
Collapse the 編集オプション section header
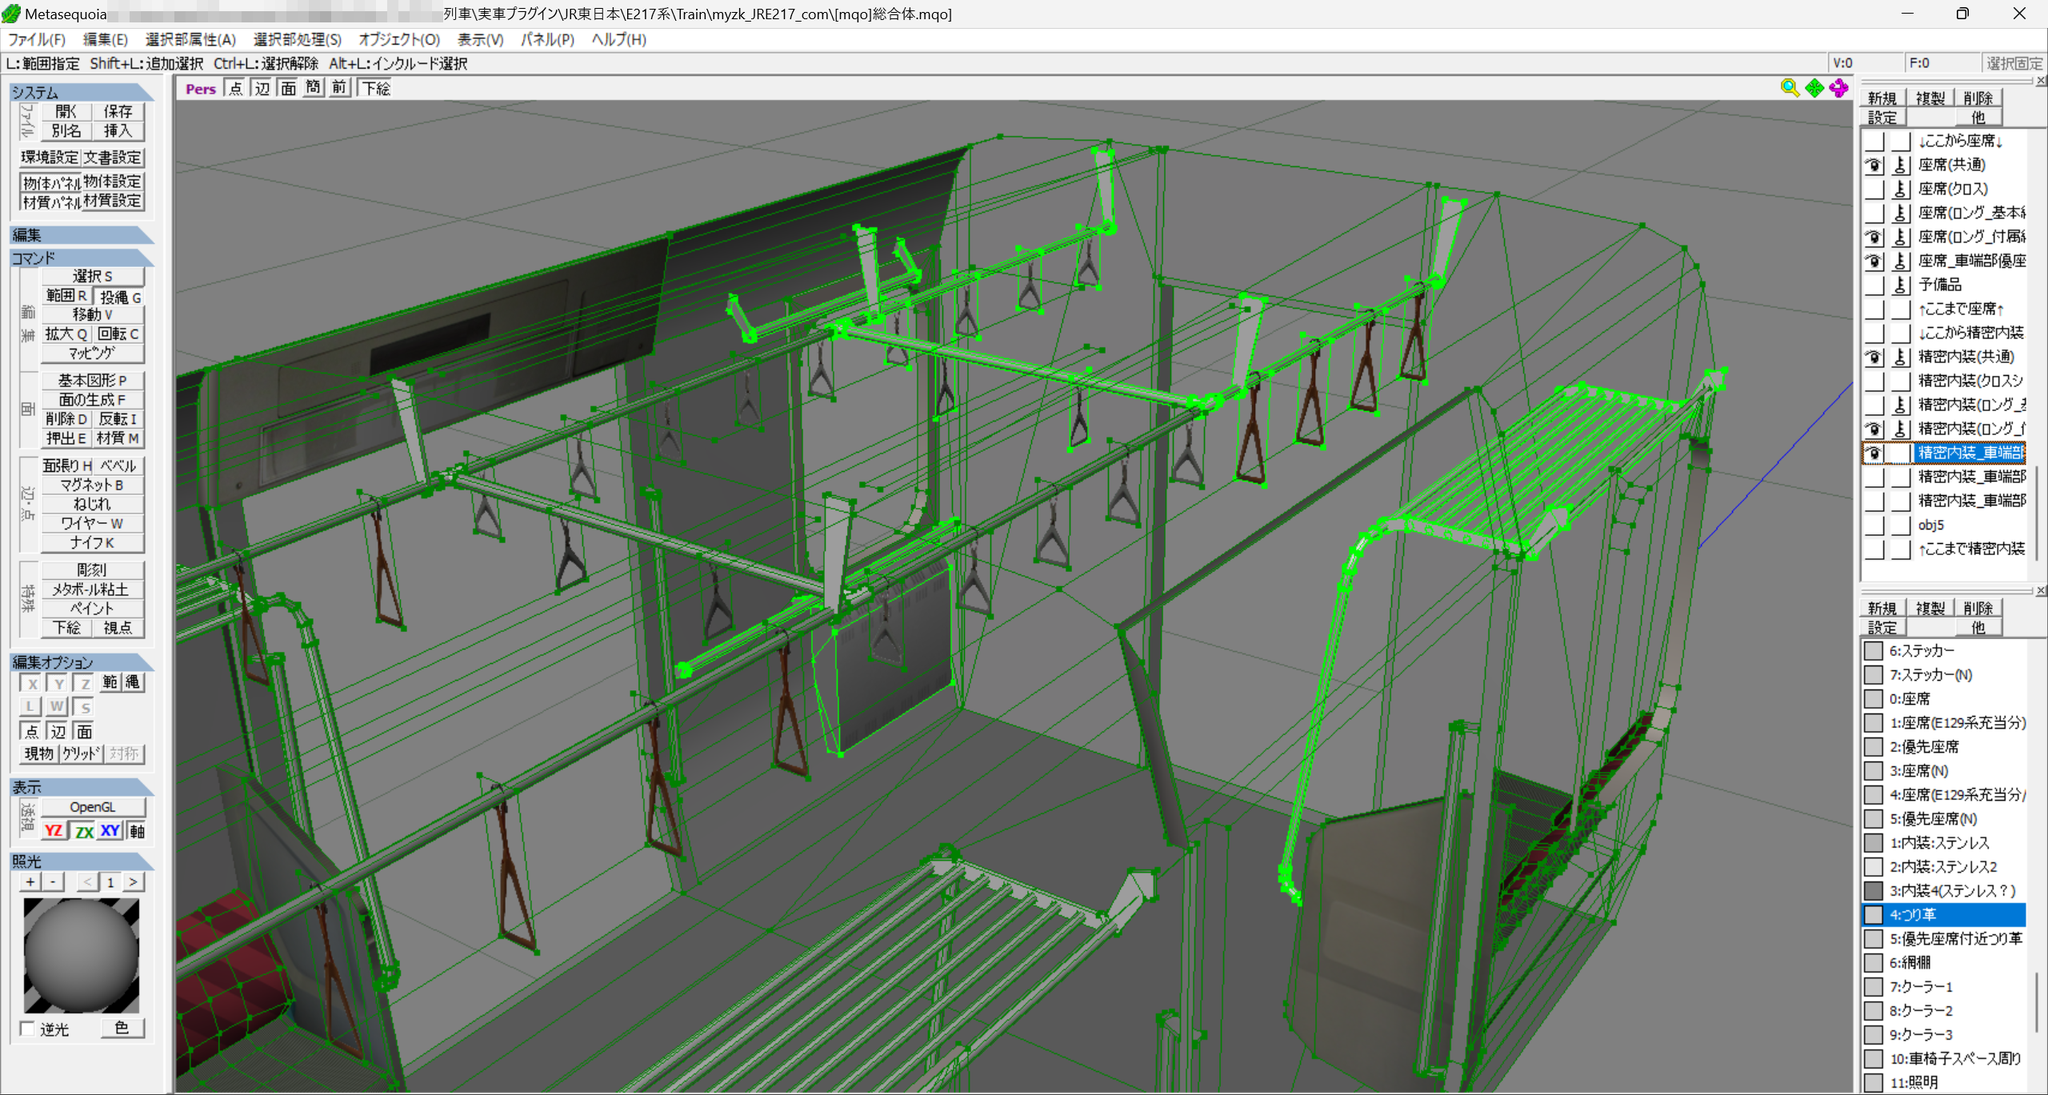point(82,662)
